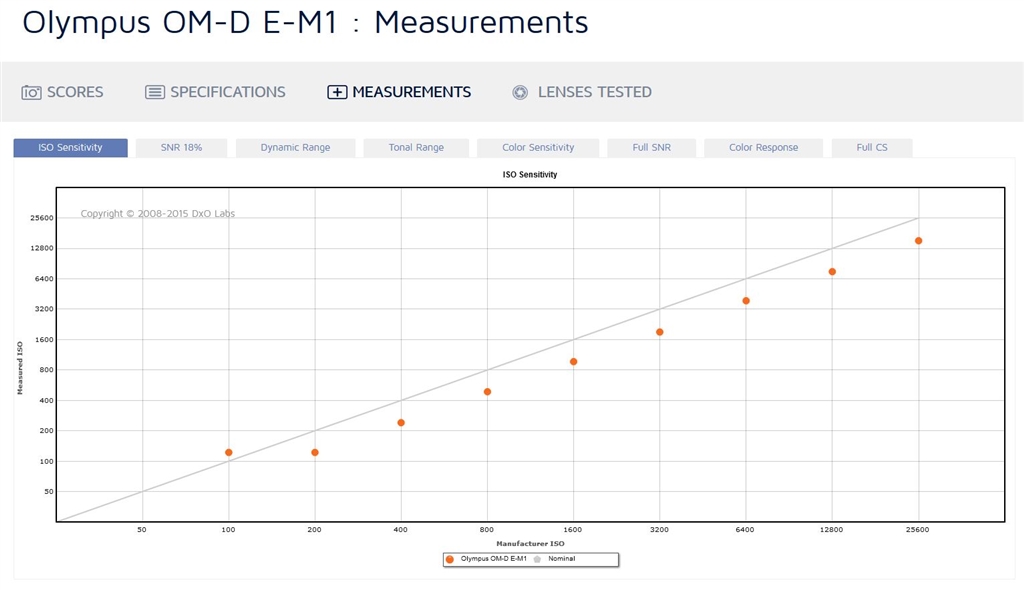Click the data point at manufacturer ISO 12800
The image size is (1024, 590).
tap(832, 272)
